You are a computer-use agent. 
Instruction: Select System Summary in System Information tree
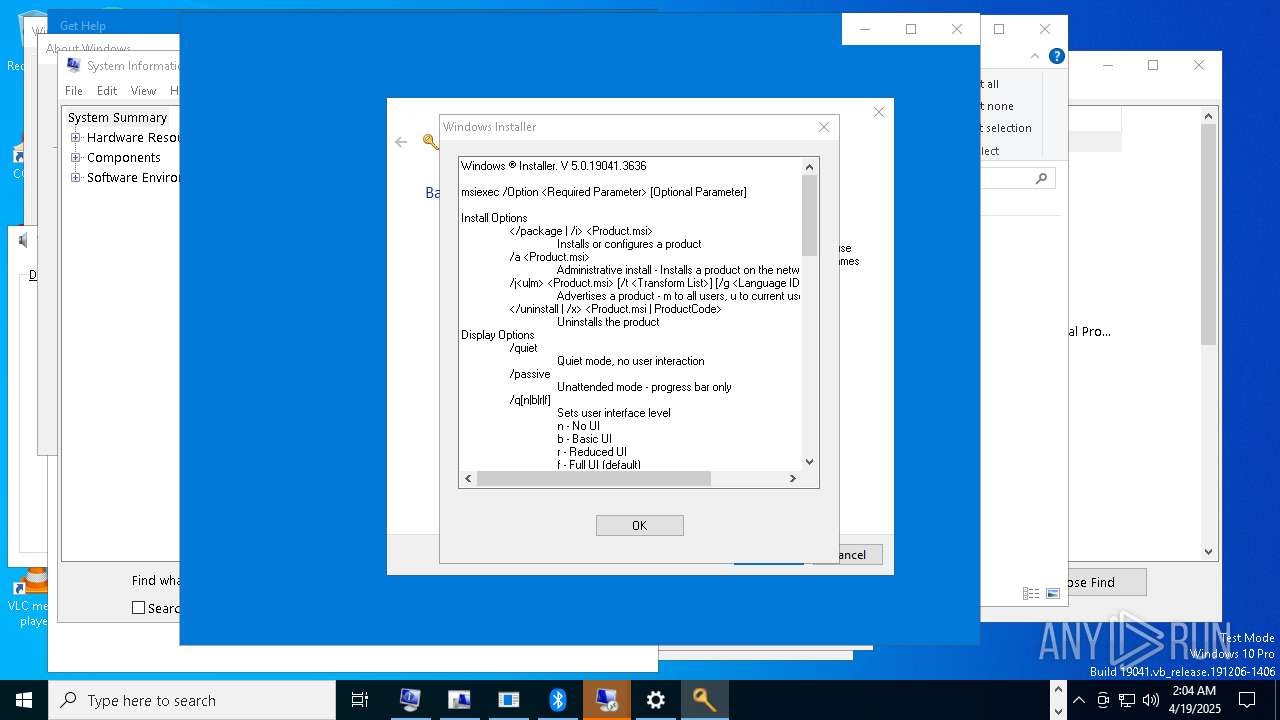click(x=117, y=117)
